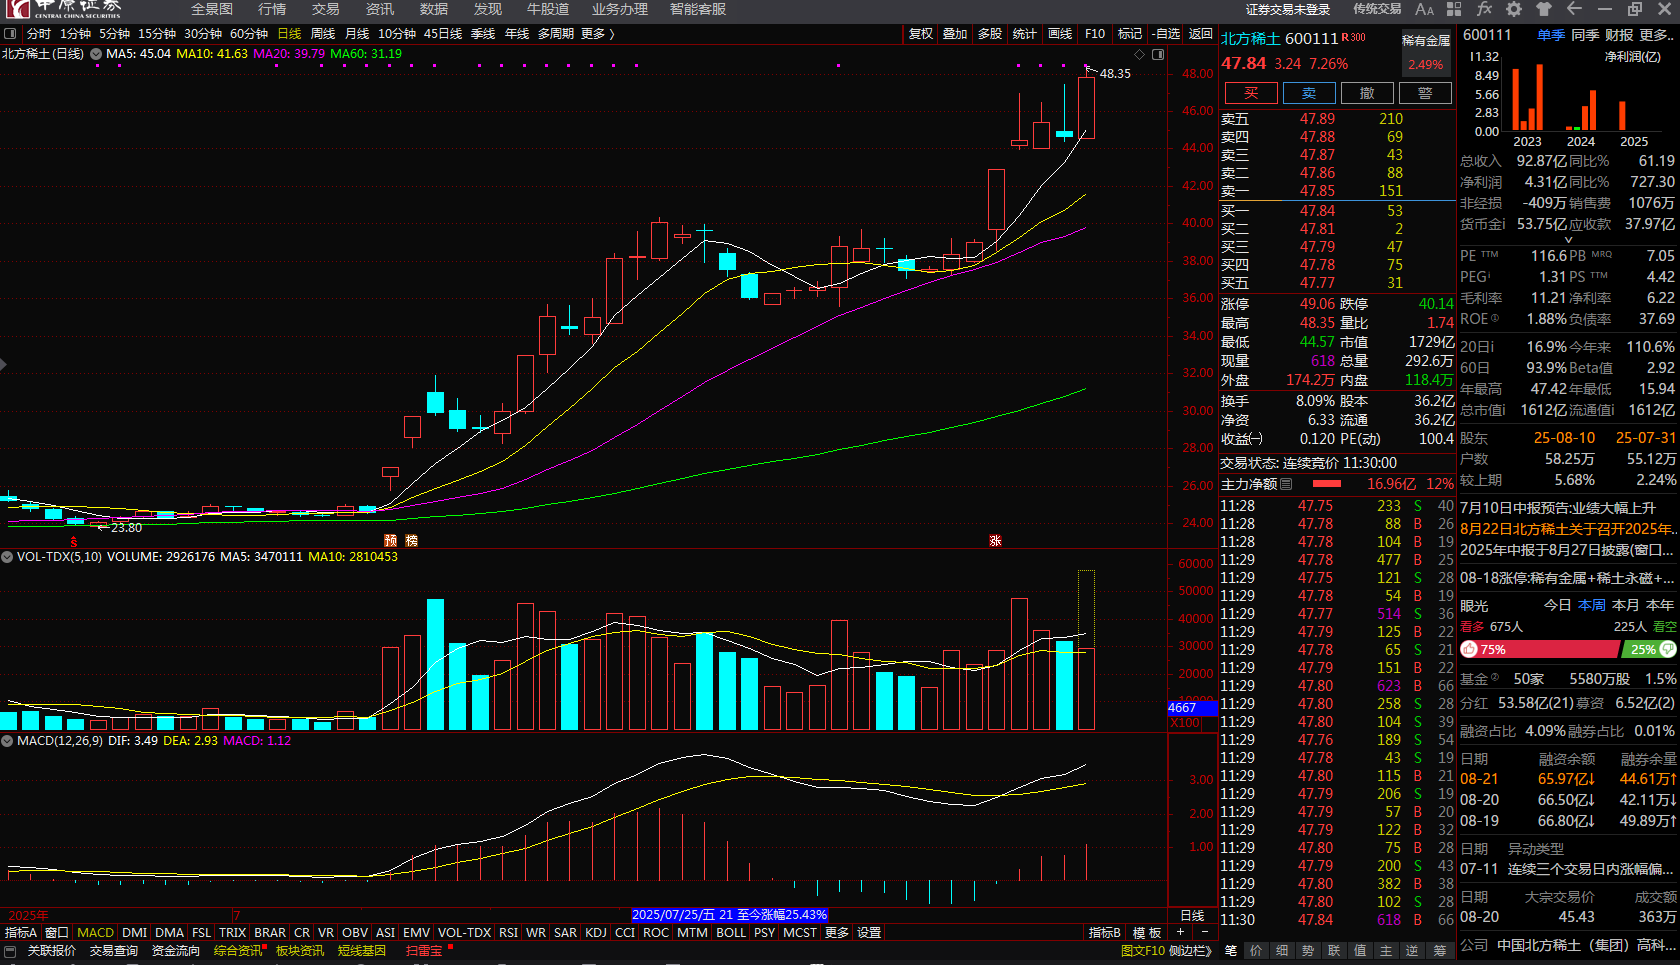Image resolution: width=1680 pixels, height=965 pixels.
Task: Click the dropdown circle beside MACD(12,26,9)
Action: (7, 741)
